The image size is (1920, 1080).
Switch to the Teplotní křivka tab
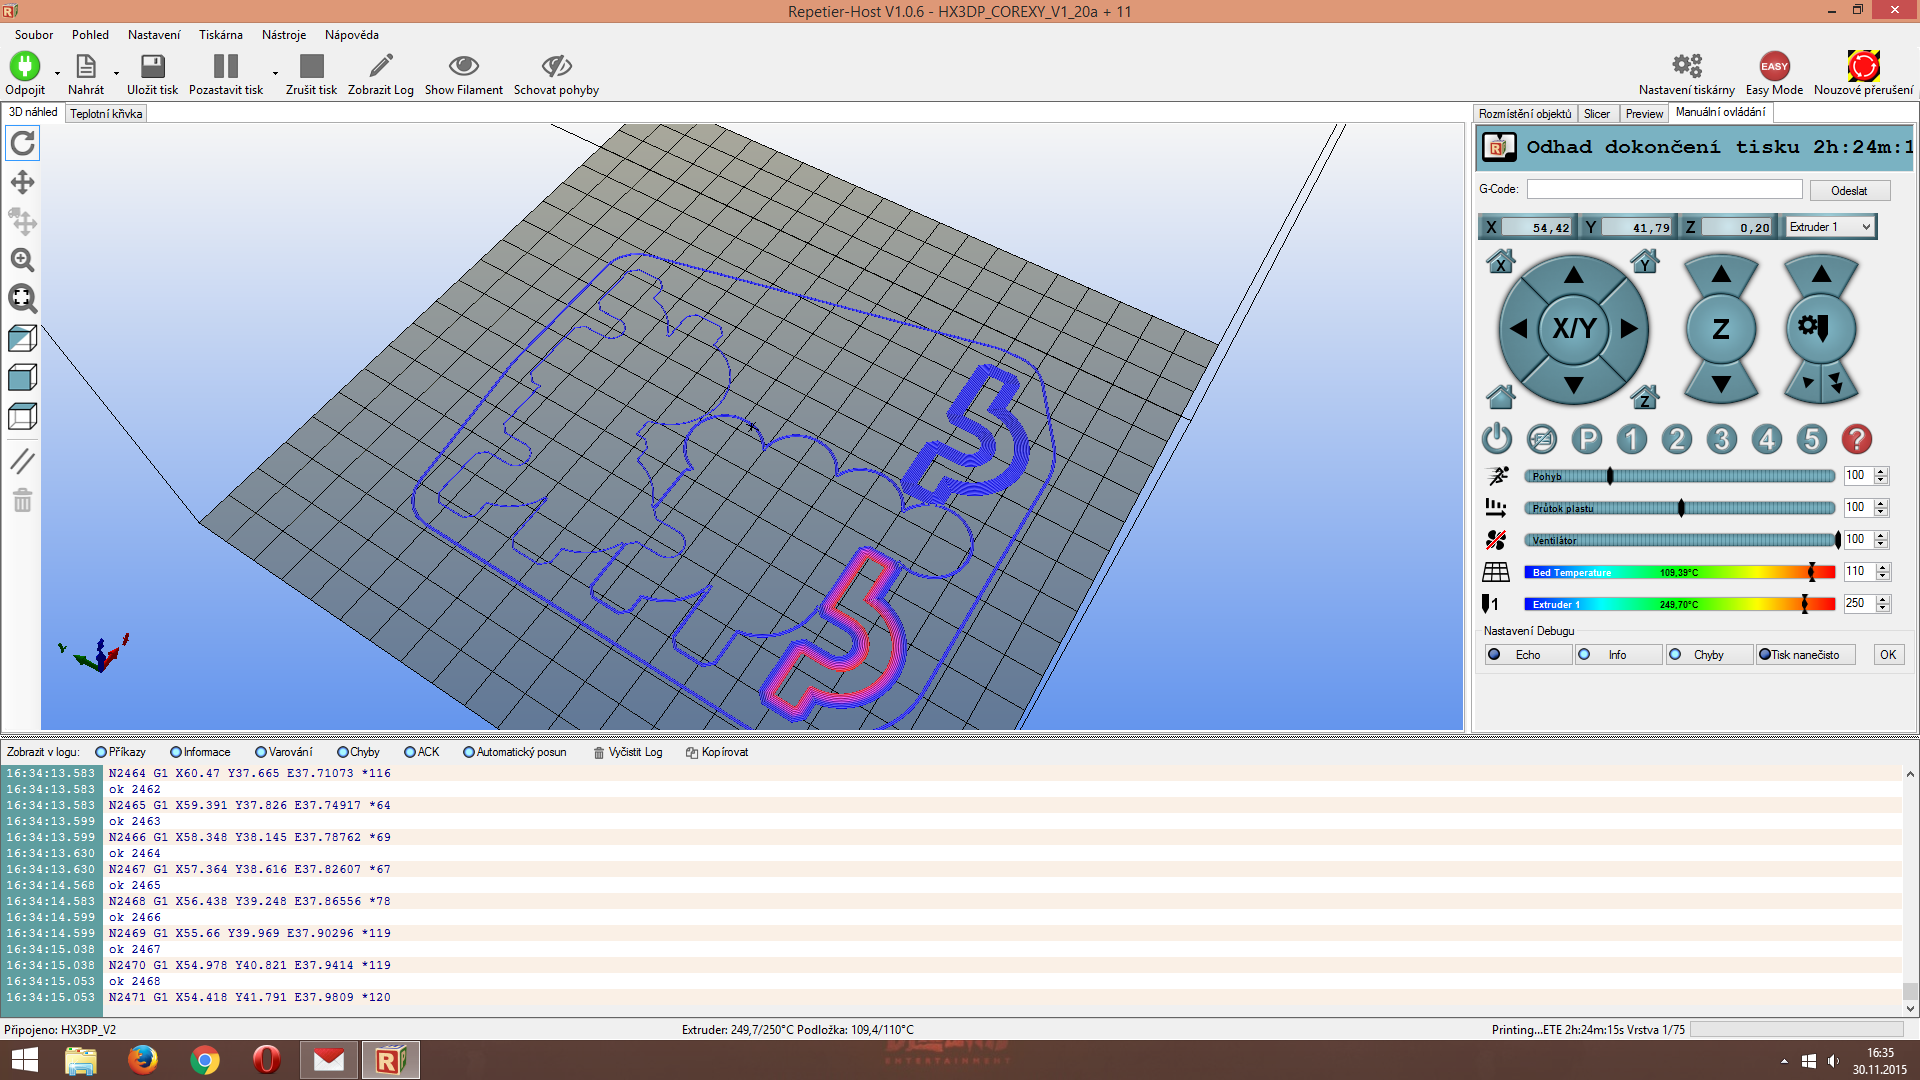[106, 114]
